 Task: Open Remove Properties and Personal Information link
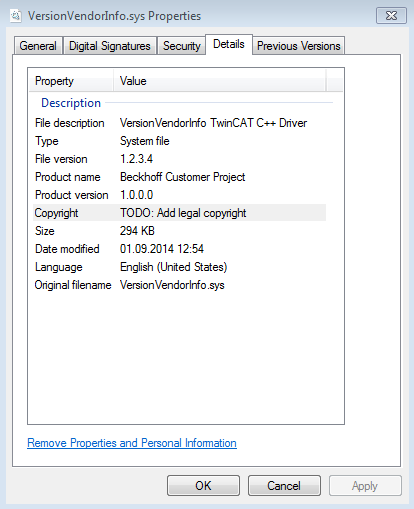tap(132, 443)
